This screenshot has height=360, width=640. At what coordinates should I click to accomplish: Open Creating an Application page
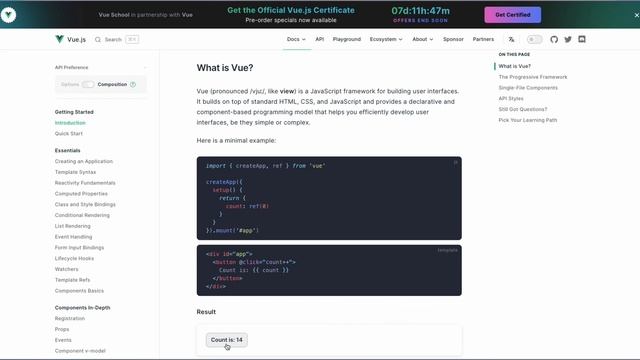click(84, 161)
